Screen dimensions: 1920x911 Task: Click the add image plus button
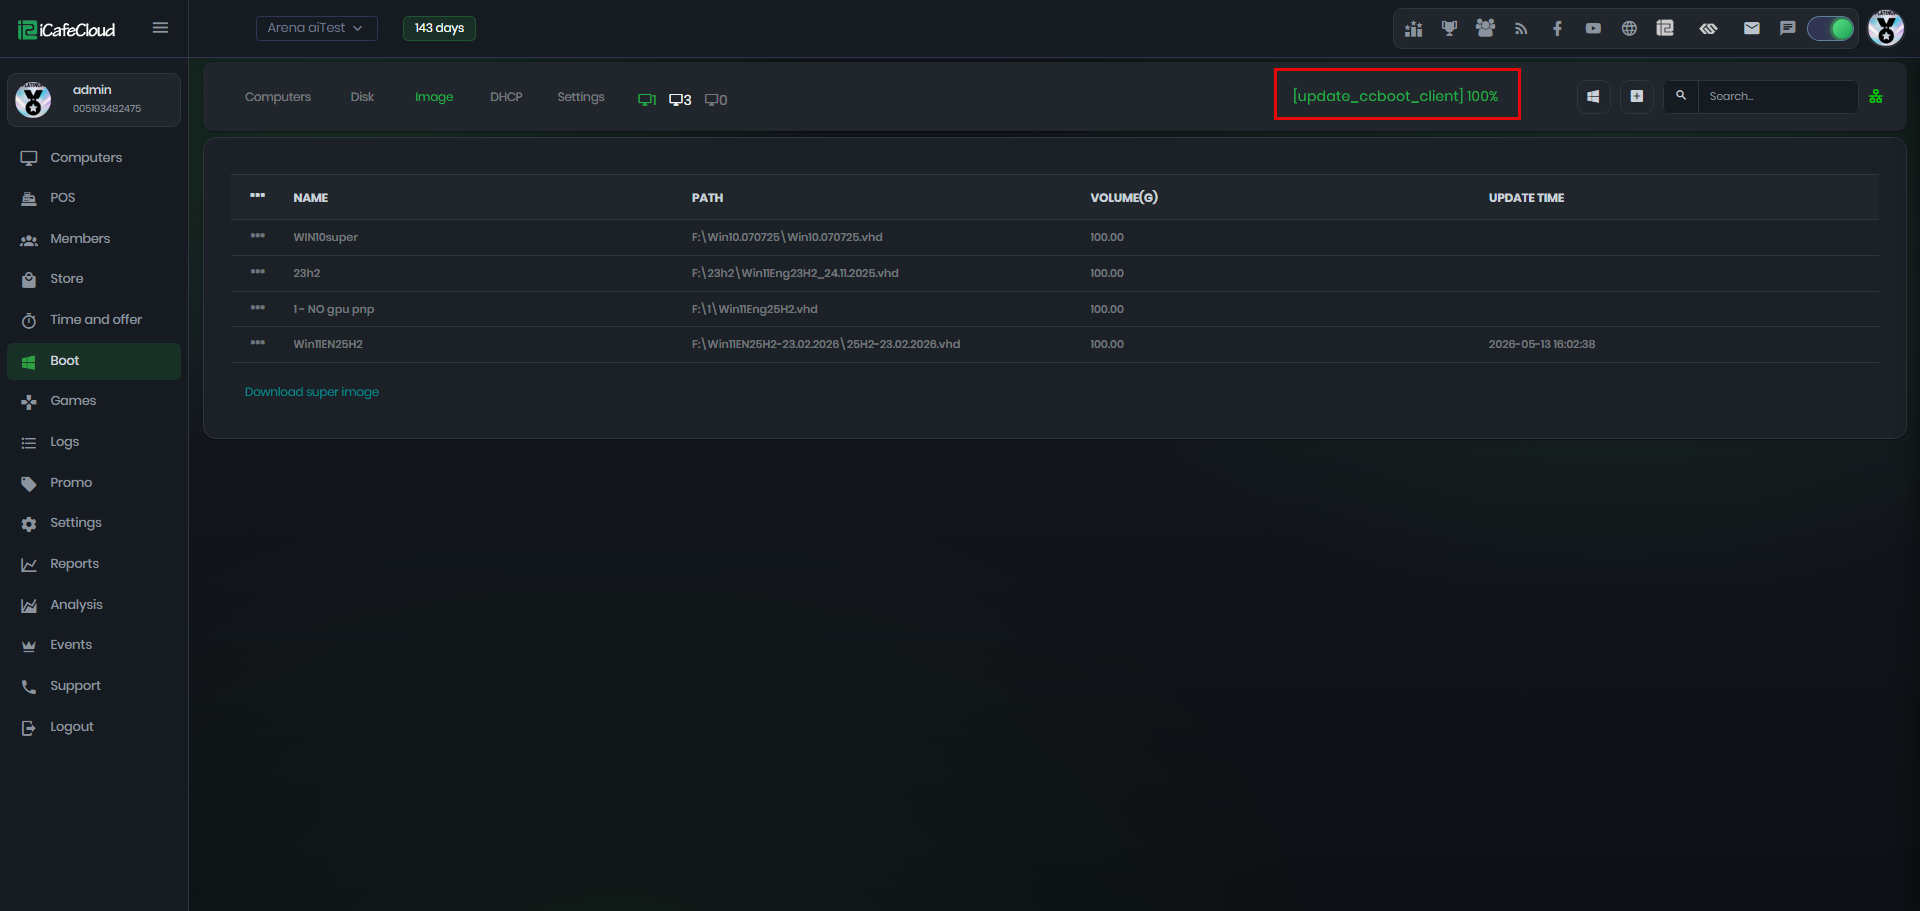tap(1637, 97)
